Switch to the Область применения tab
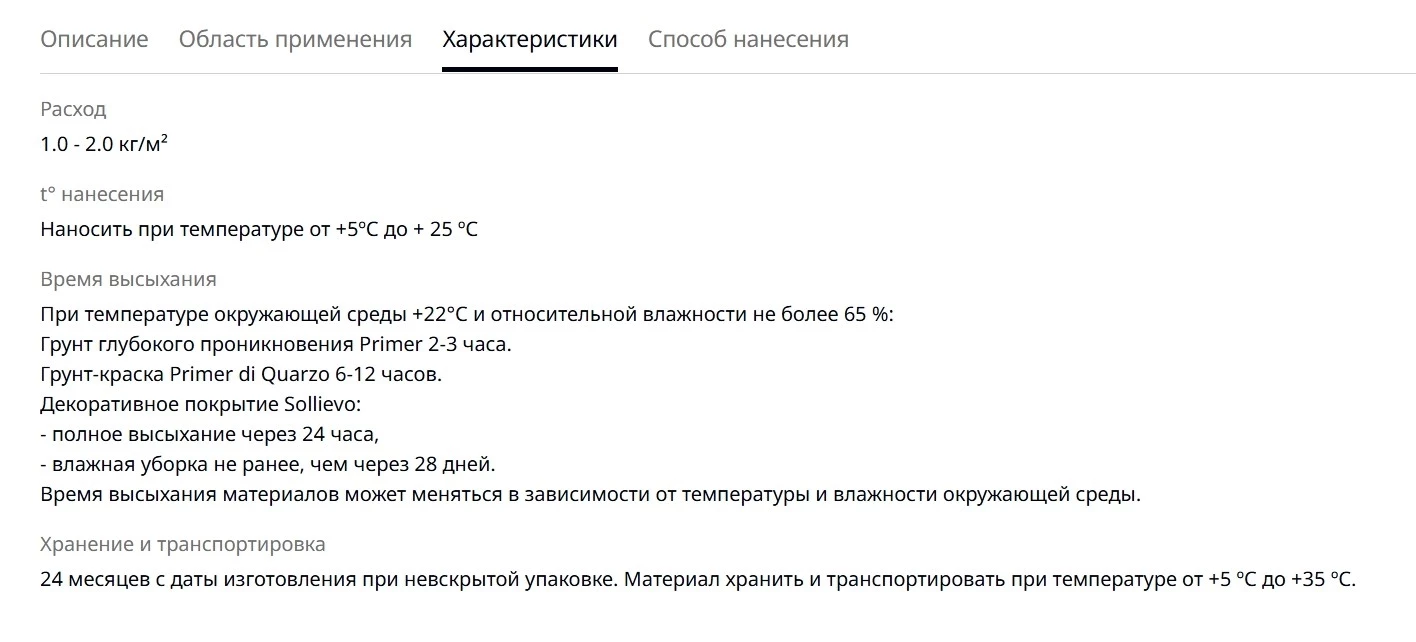Viewport: 1416px width, 642px height. pyautogui.click(x=295, y=39)
